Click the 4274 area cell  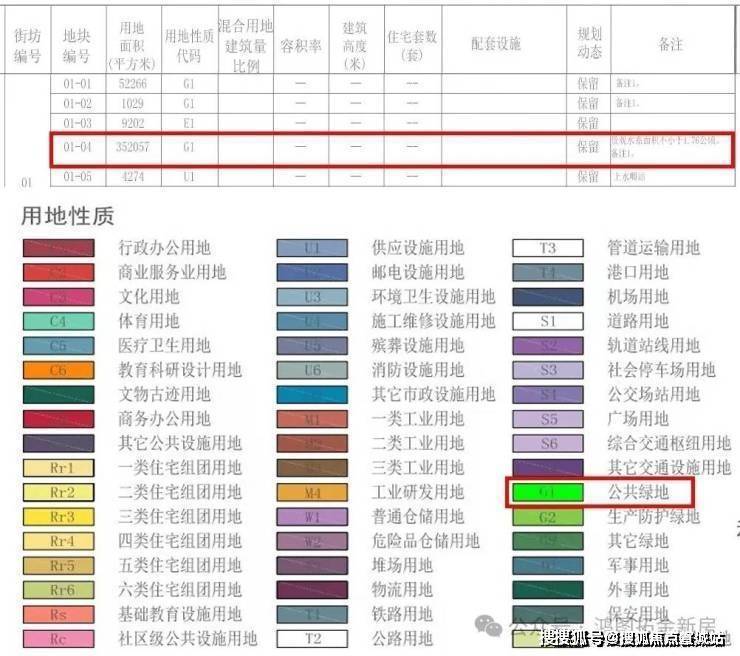point(133,177)
